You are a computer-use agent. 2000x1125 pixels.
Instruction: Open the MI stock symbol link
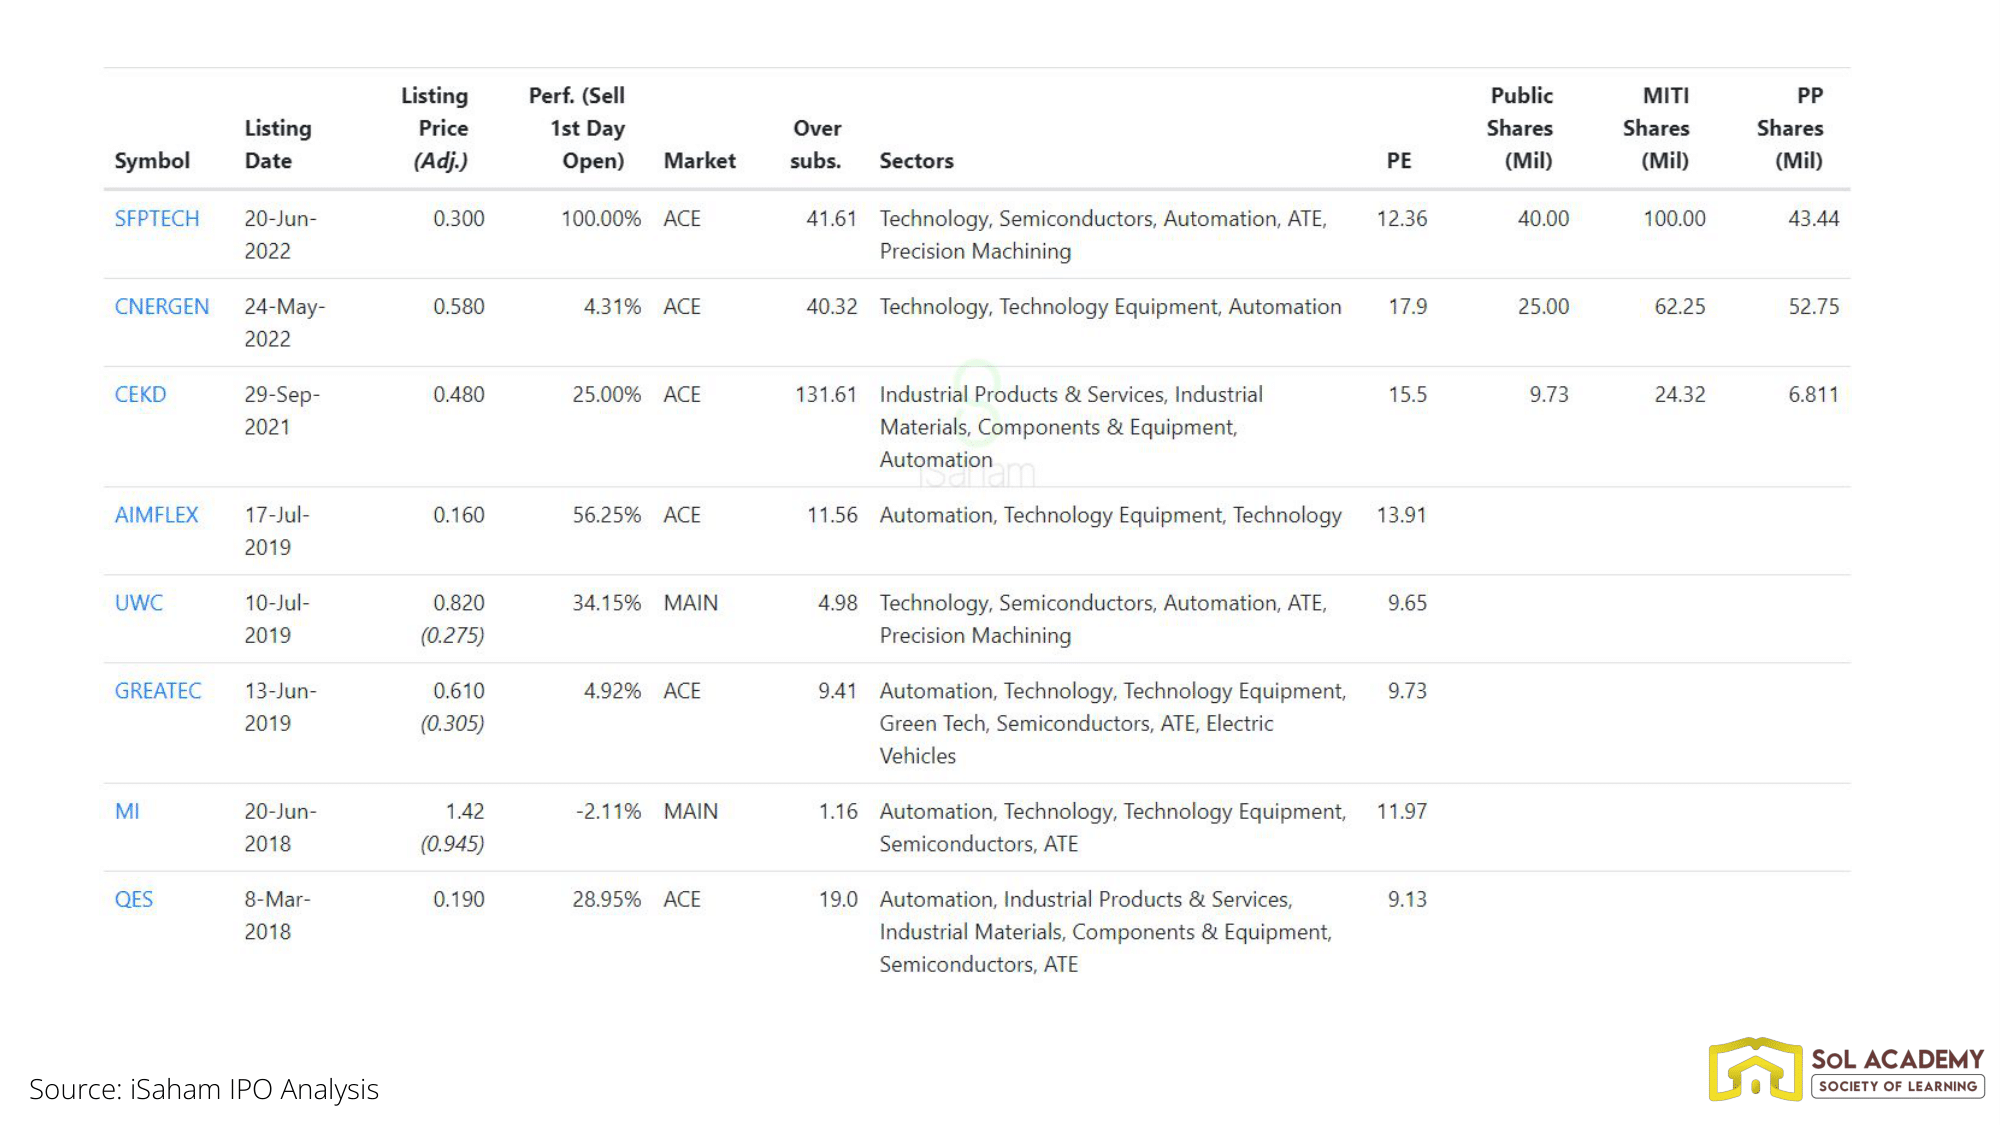point(127,811)
